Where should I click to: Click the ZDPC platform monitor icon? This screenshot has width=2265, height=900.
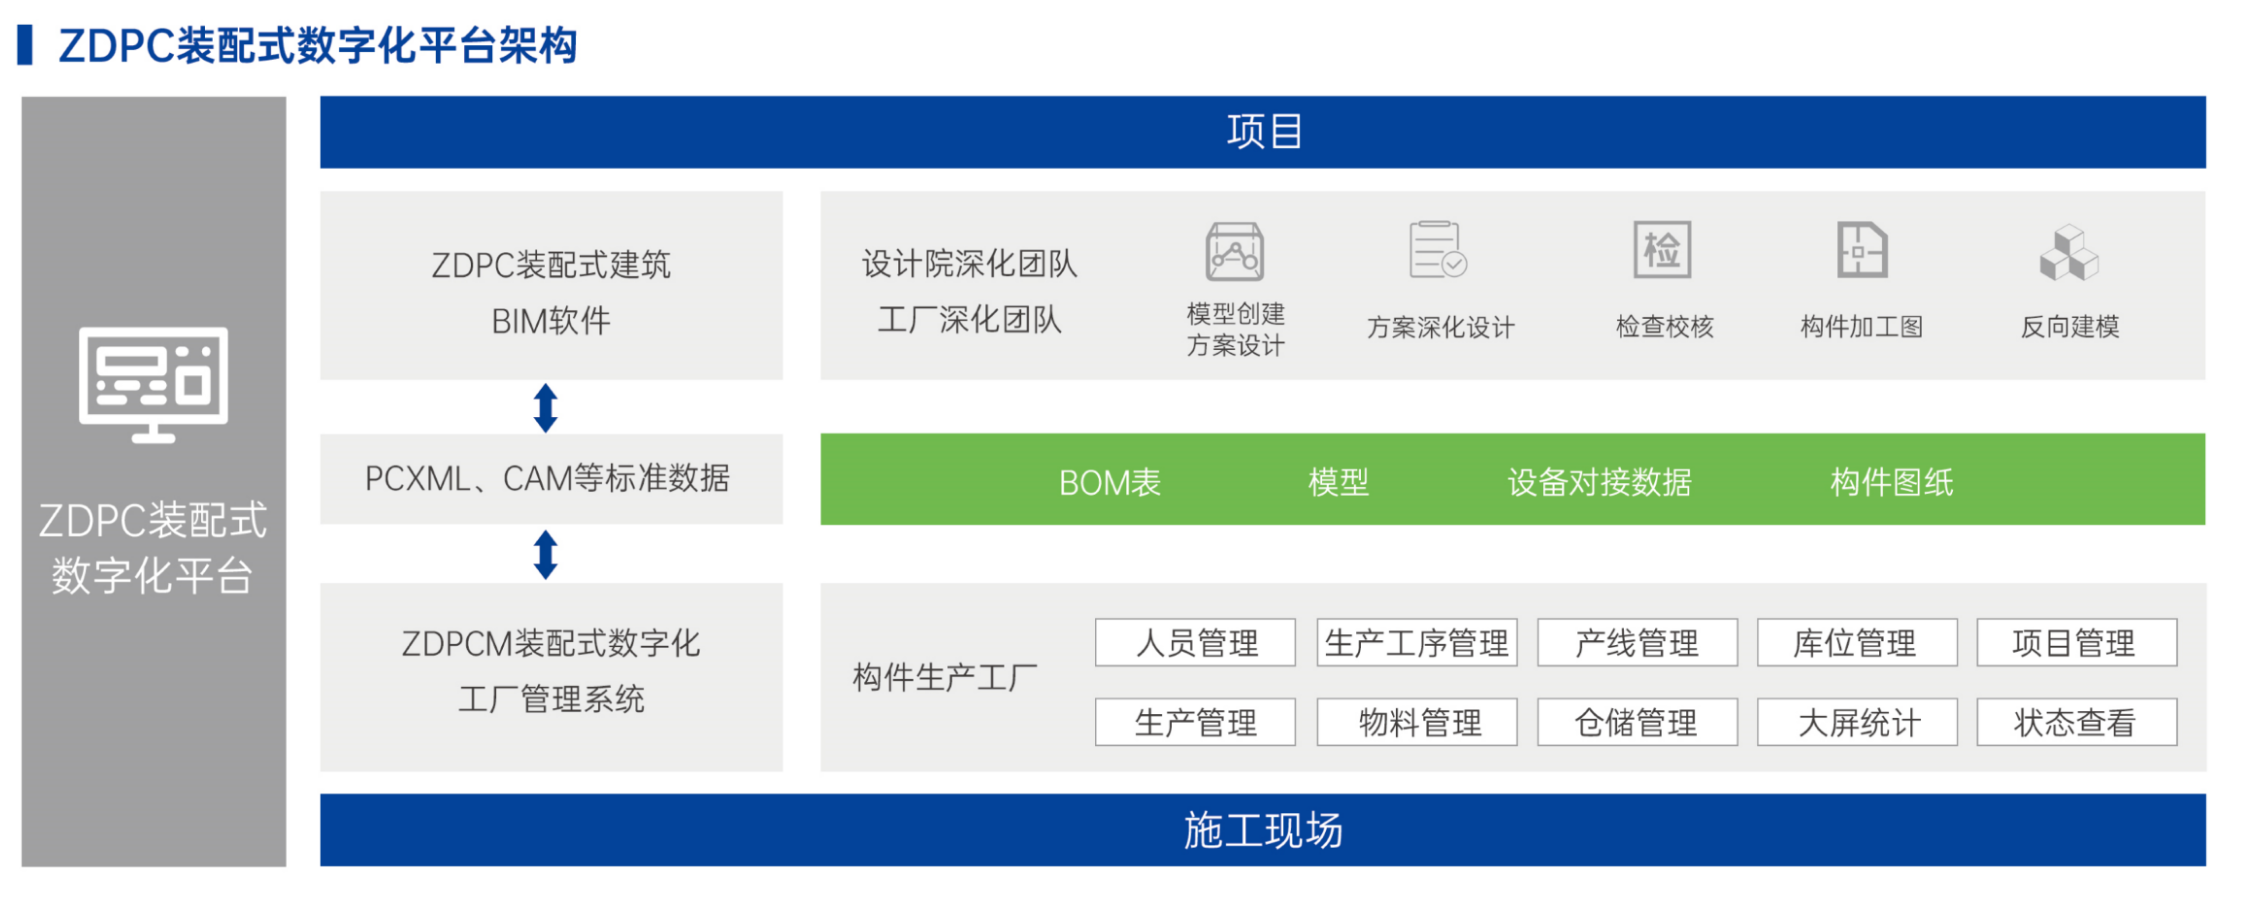pos(154,384)
